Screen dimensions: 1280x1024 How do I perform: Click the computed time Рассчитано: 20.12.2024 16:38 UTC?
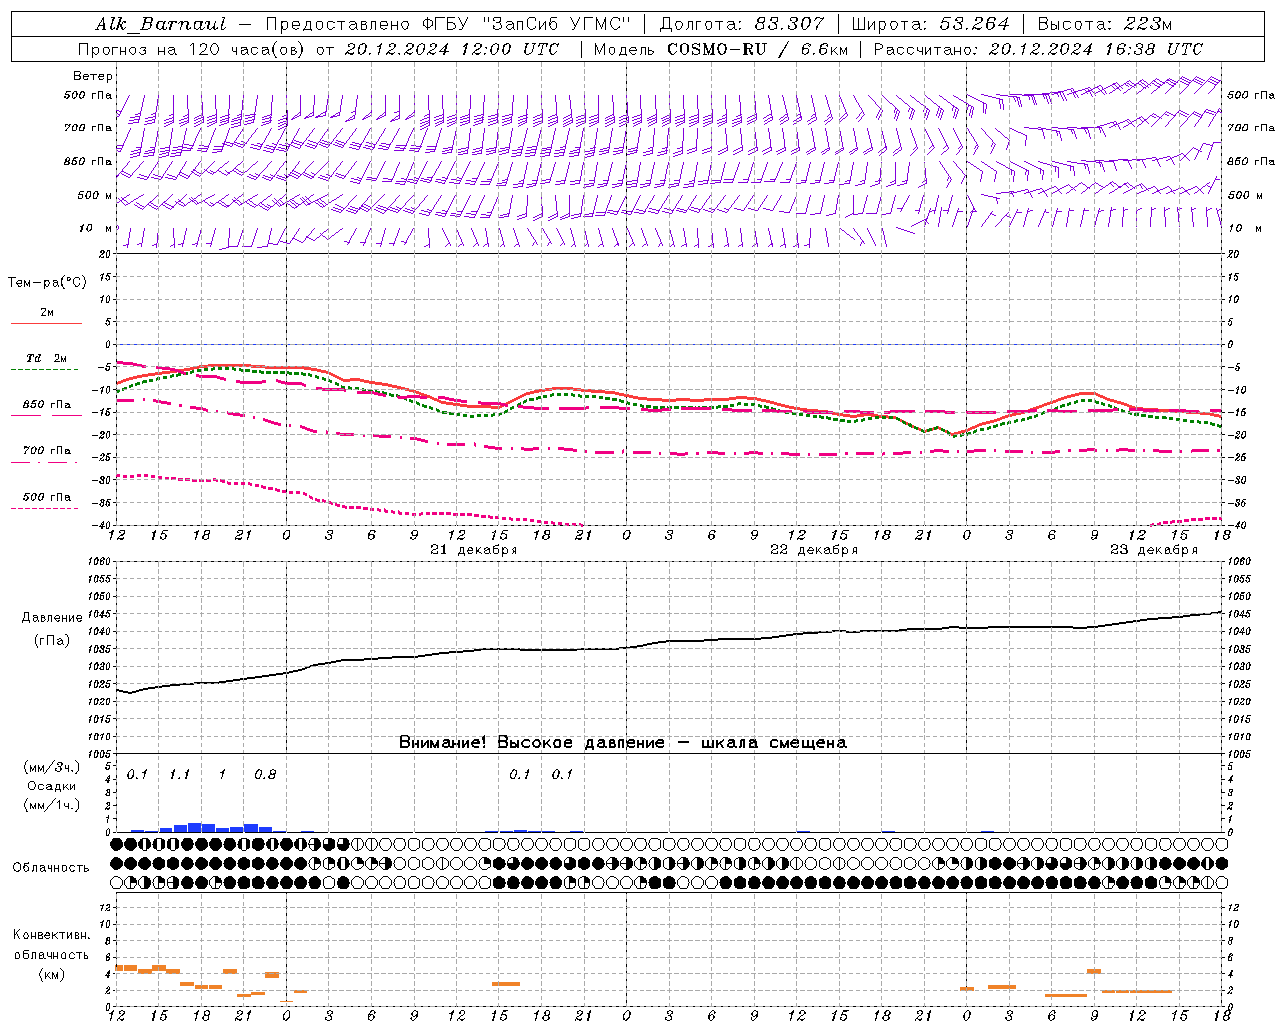tap(1038, 49)
